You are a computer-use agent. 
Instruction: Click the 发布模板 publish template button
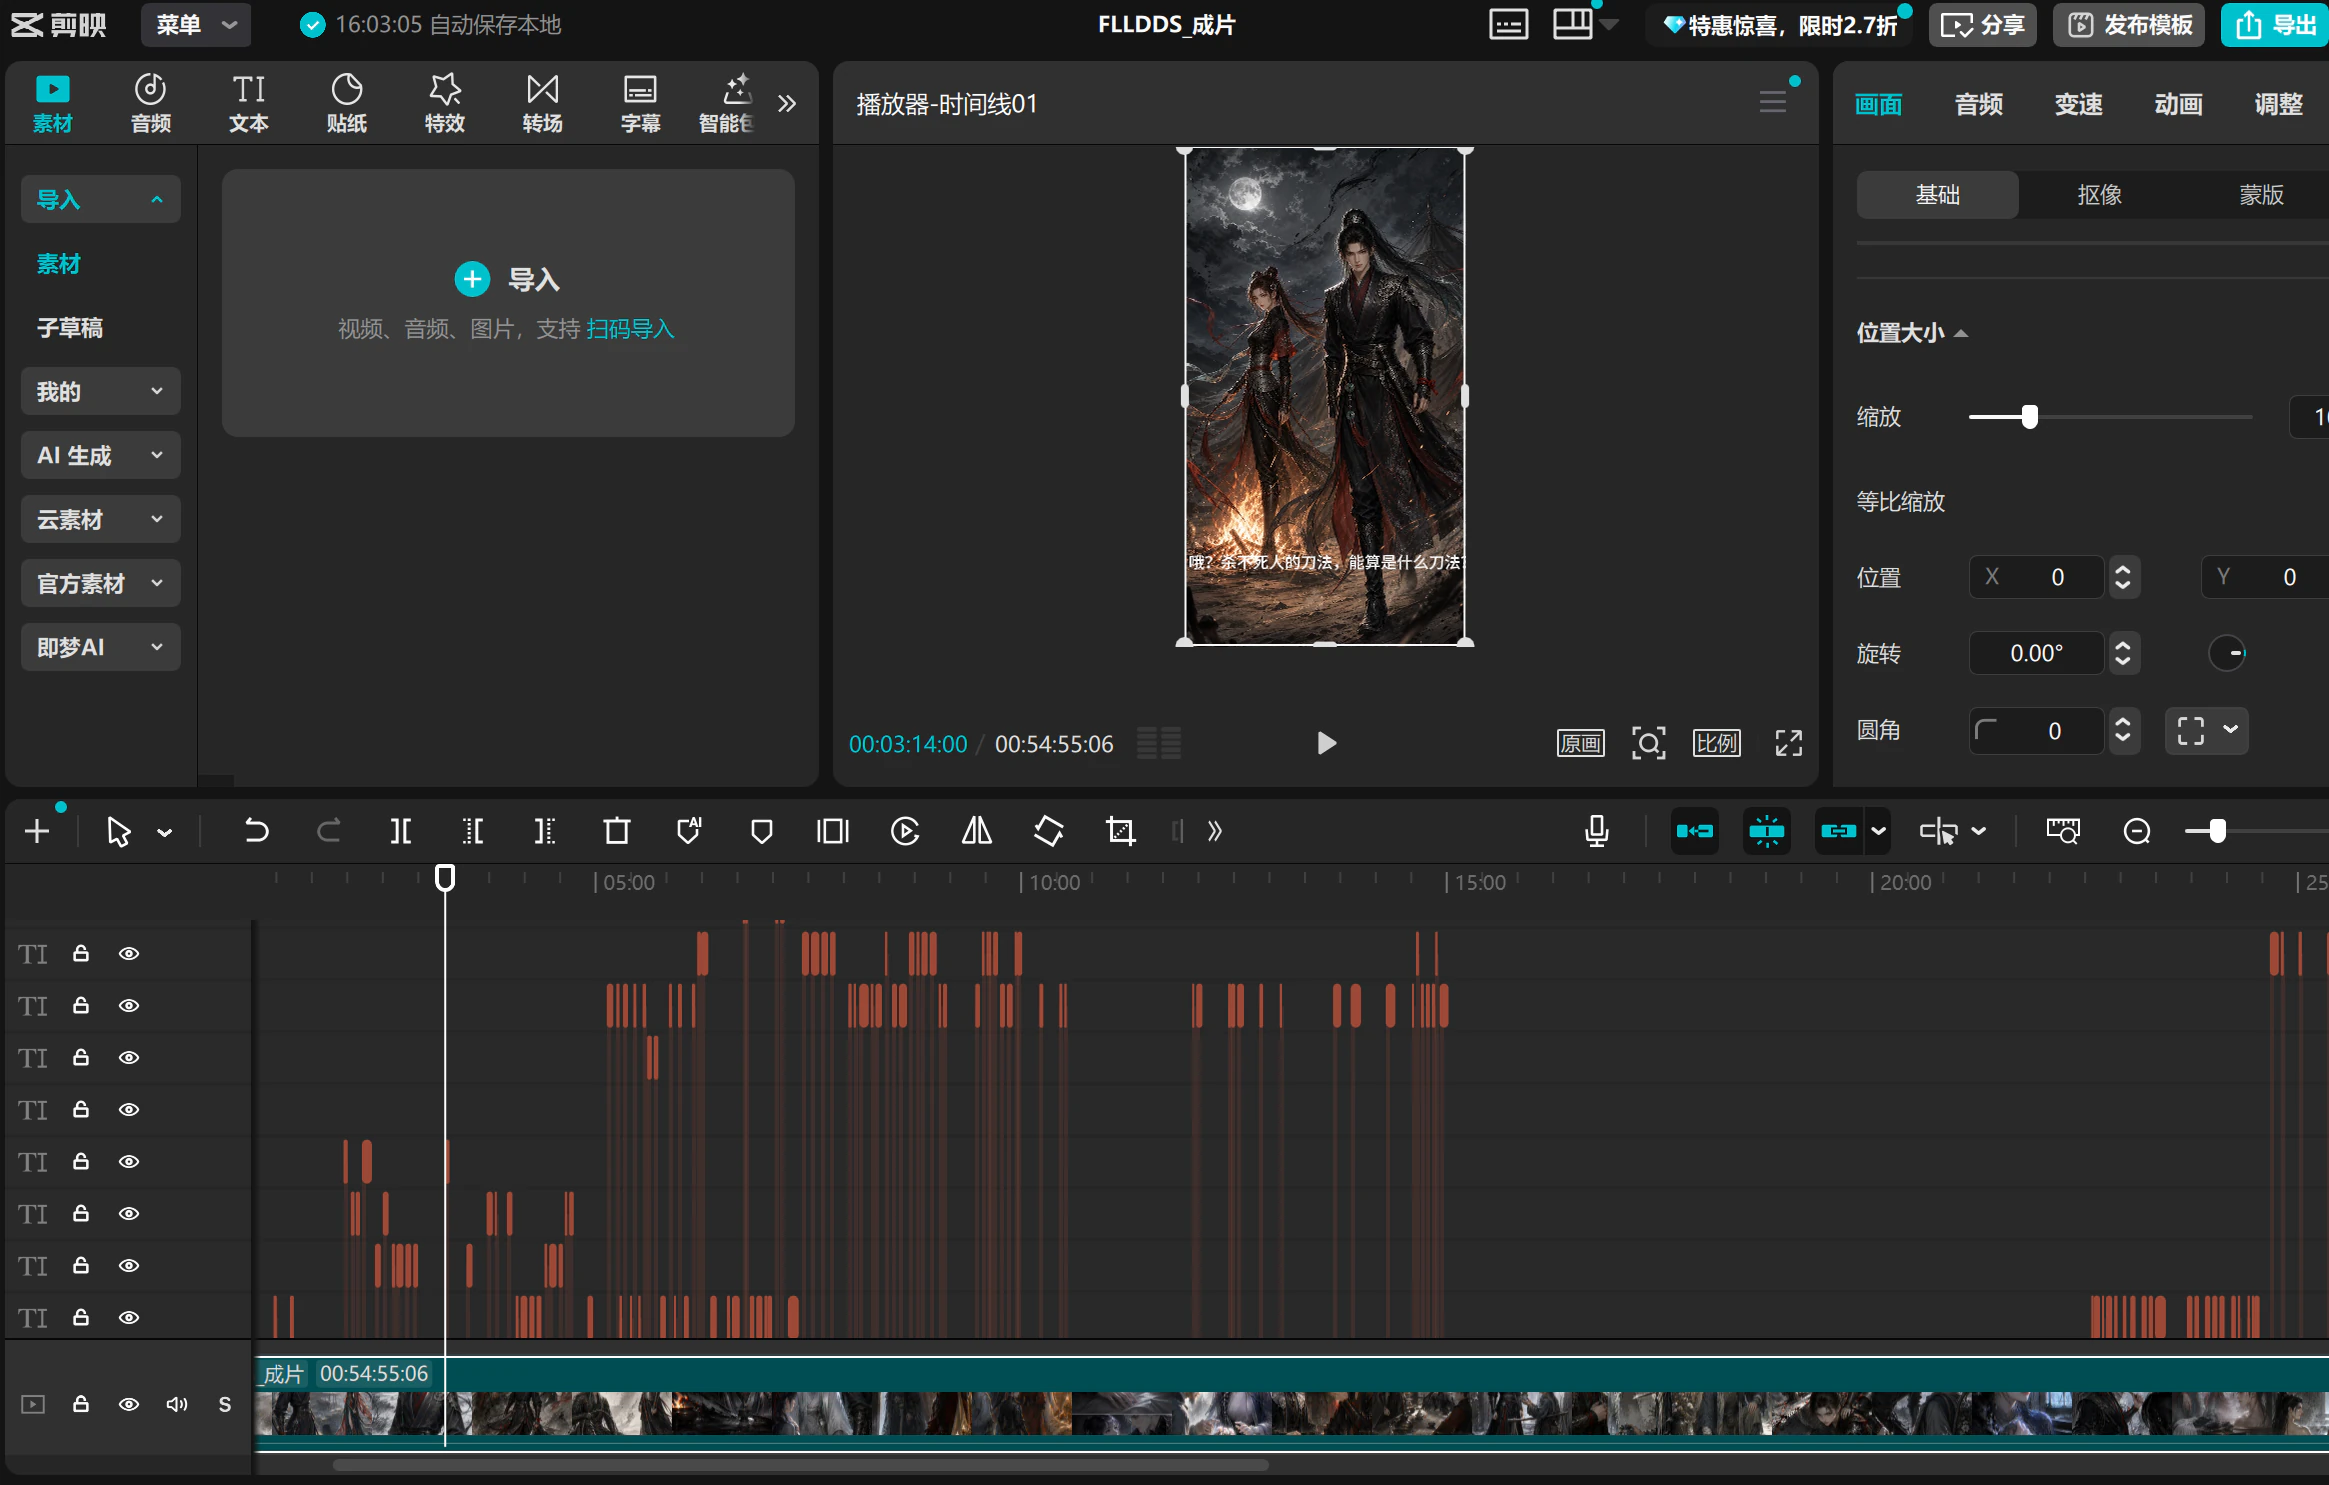(2130, 25)
